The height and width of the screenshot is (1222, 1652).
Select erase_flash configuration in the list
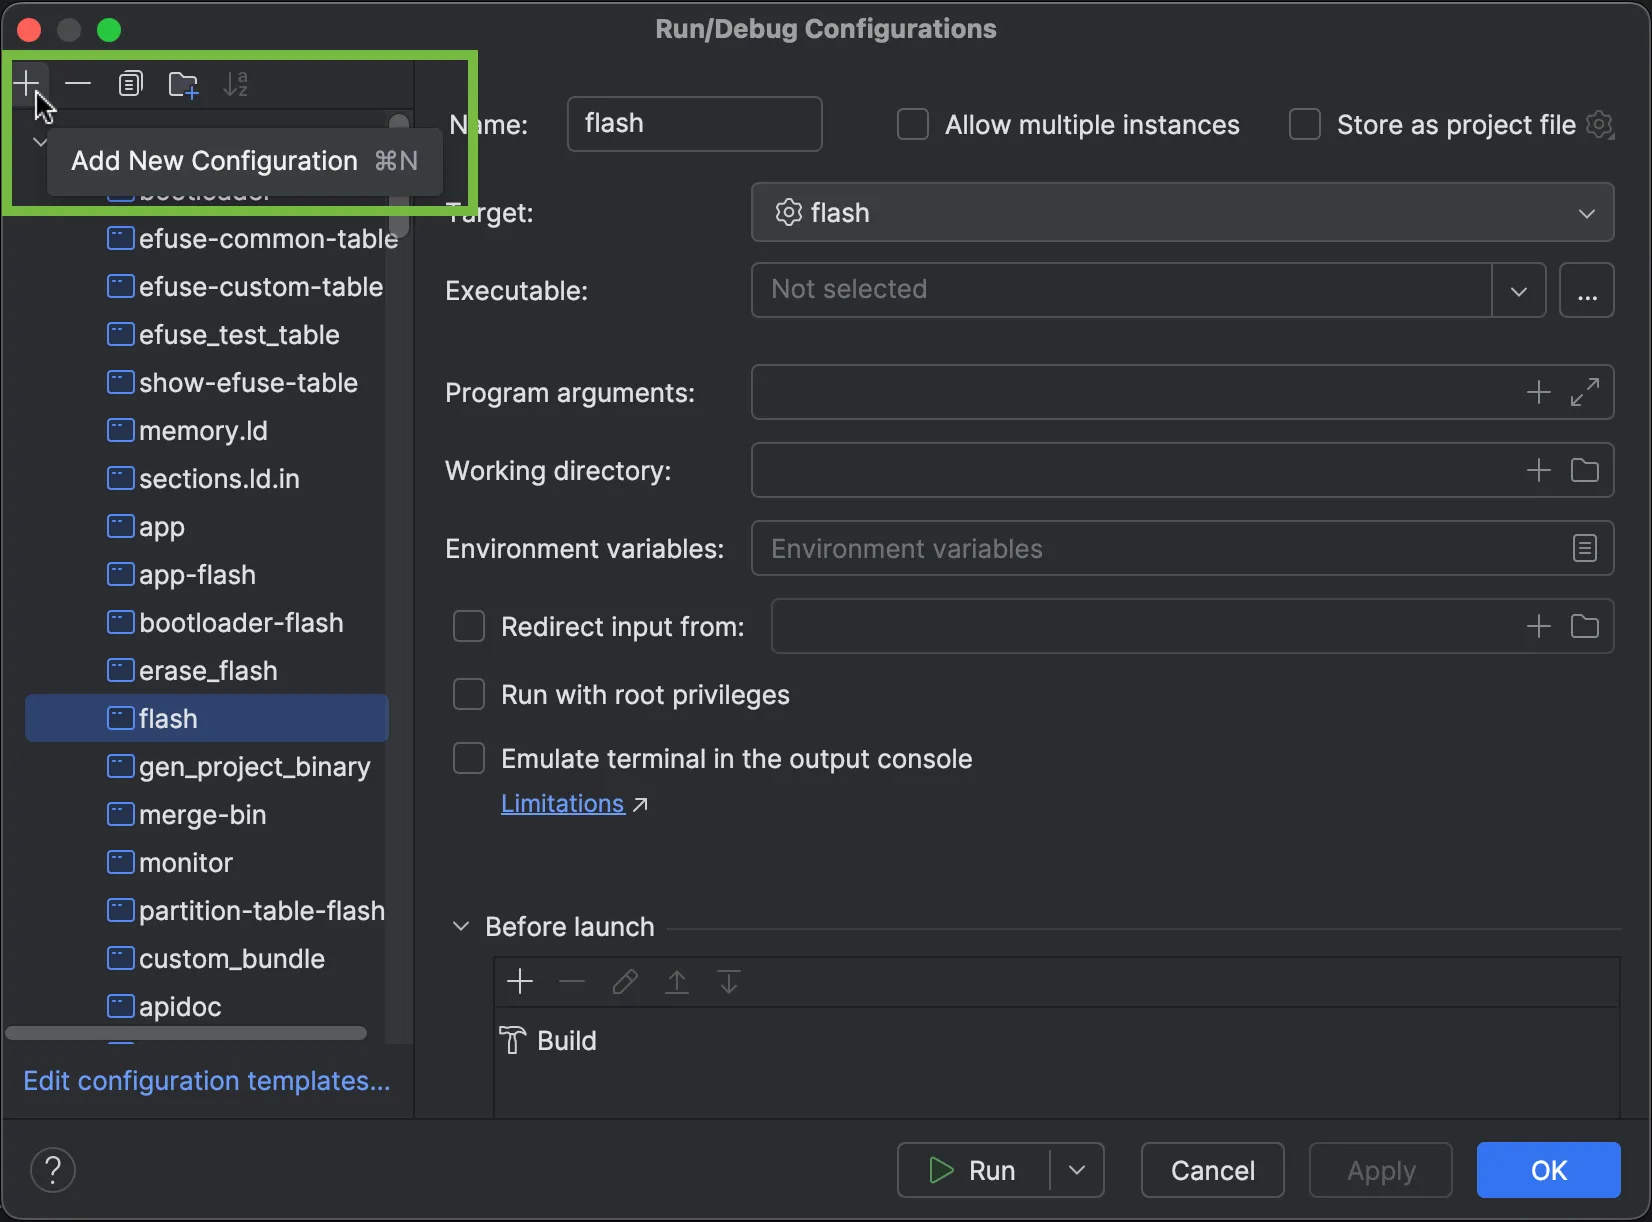coord(208,670)
